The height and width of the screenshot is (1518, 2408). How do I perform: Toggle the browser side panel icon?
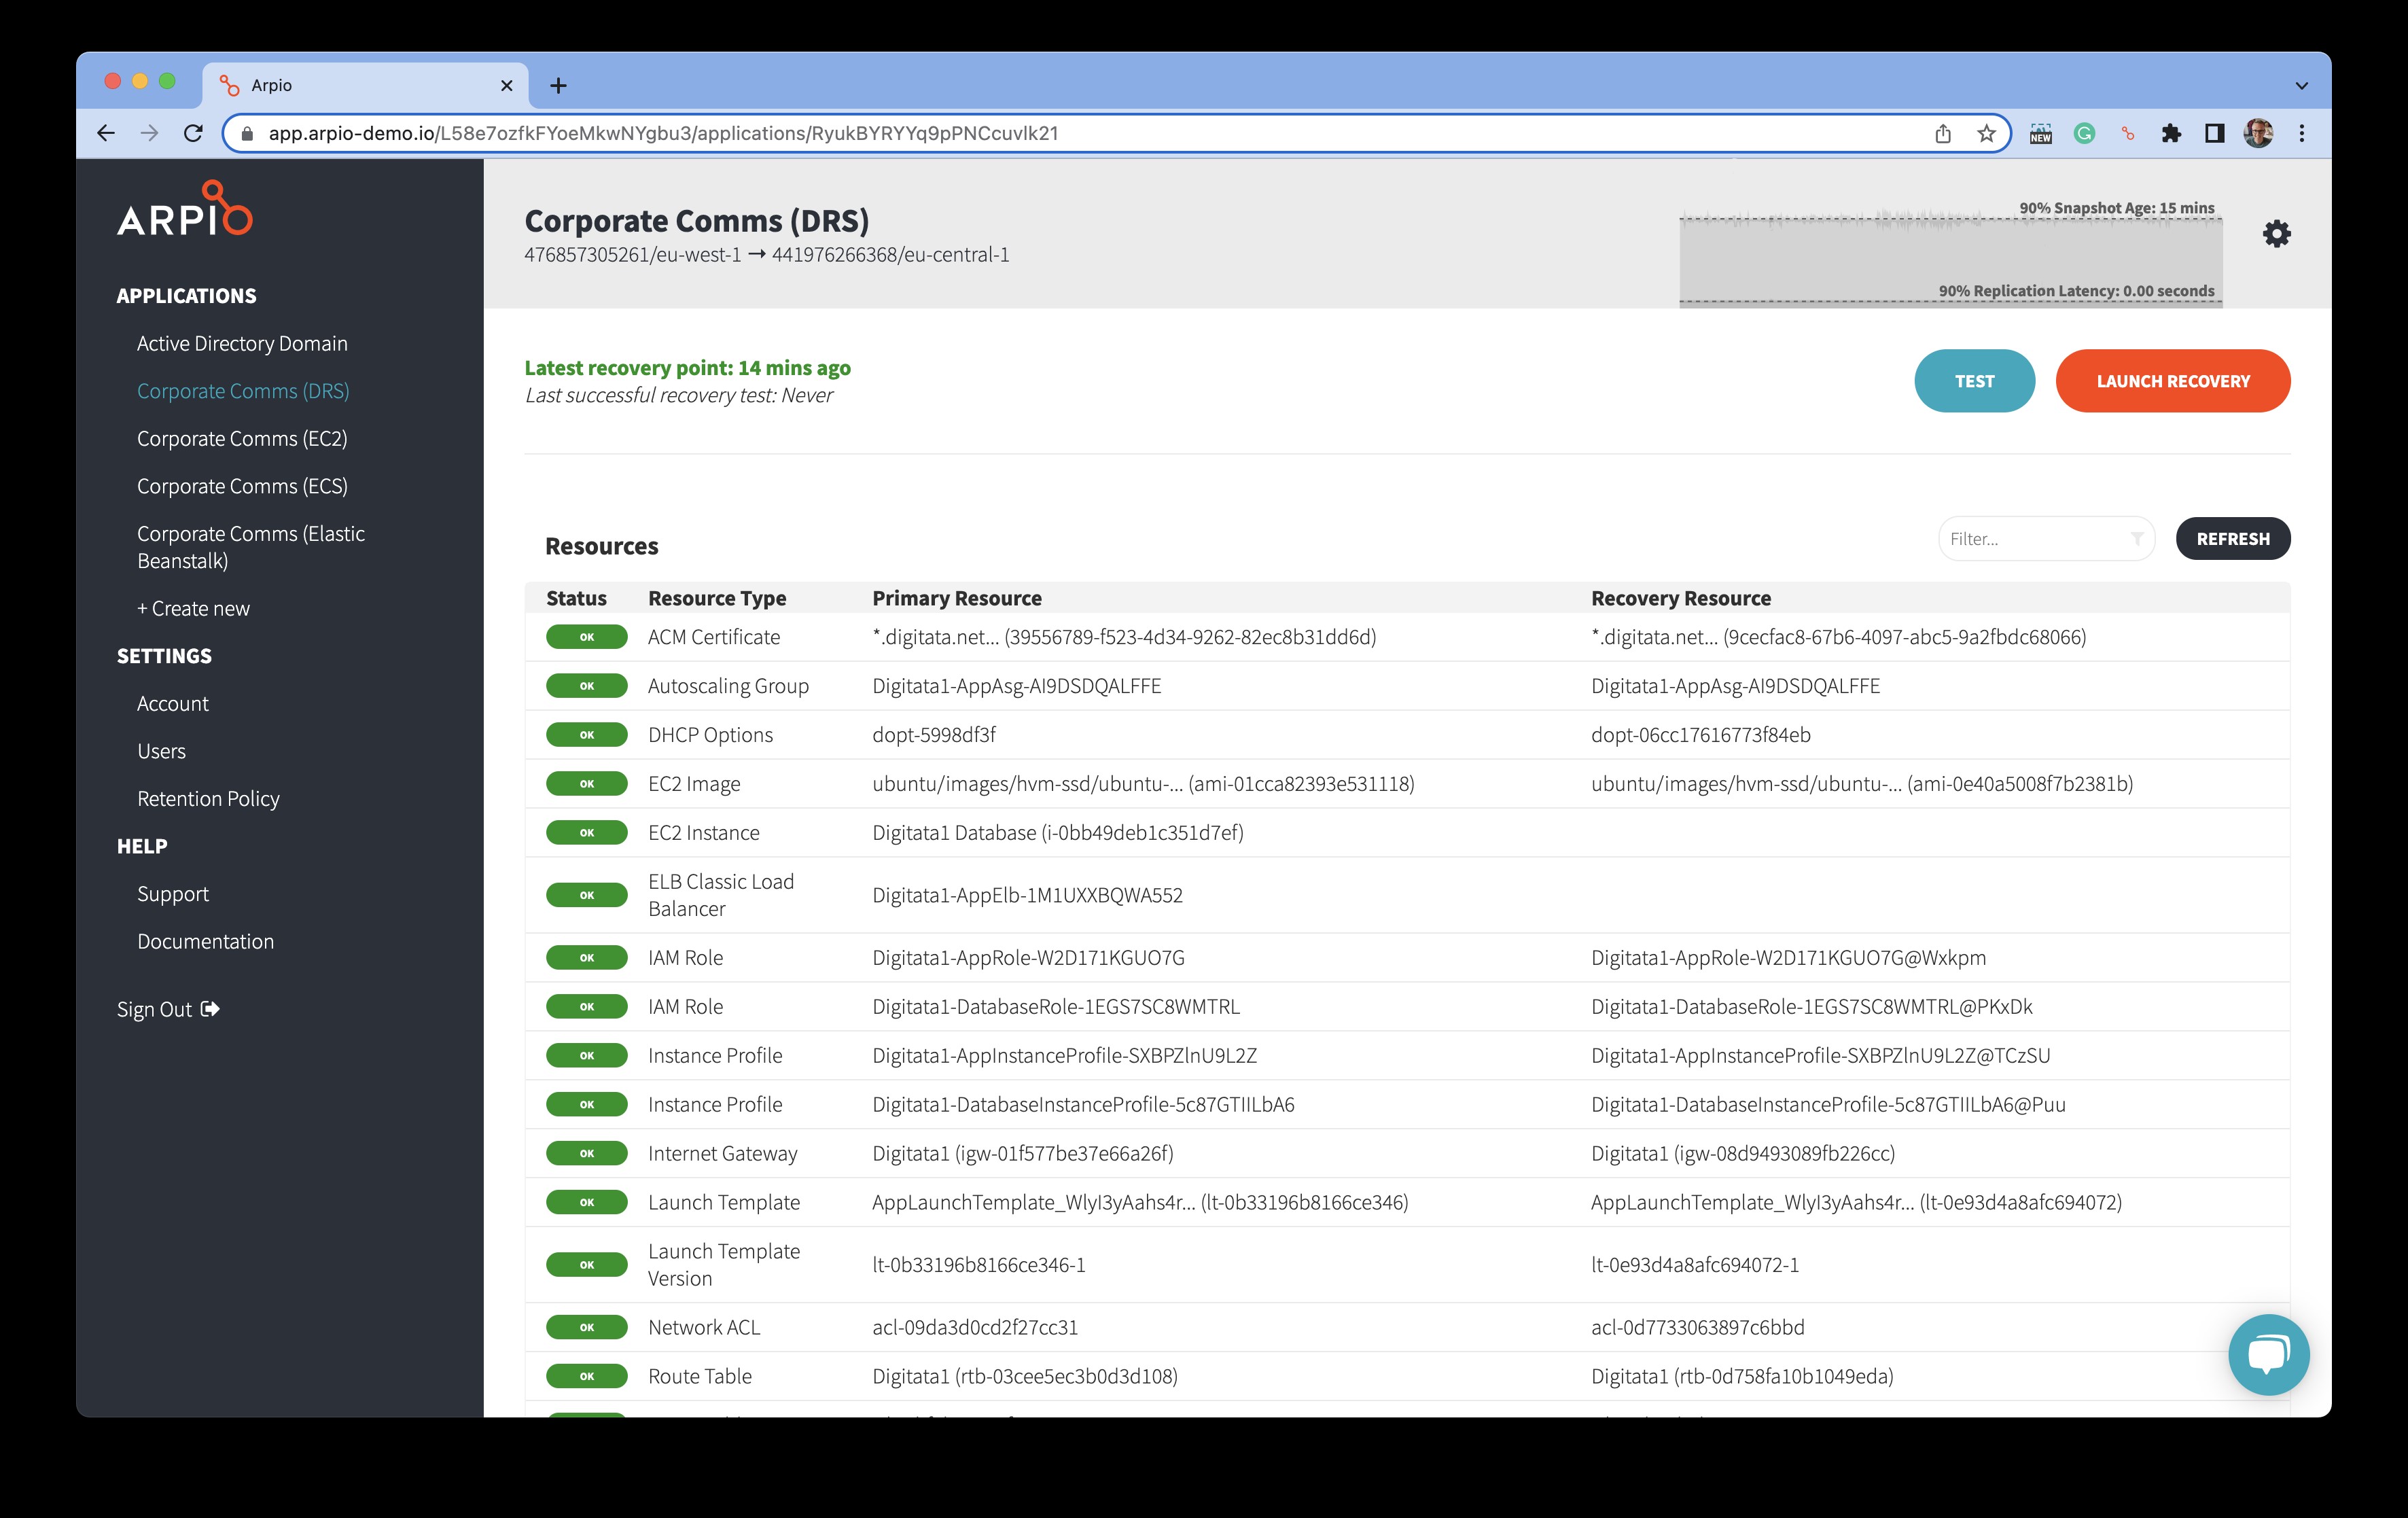(x=2214, y=133)
